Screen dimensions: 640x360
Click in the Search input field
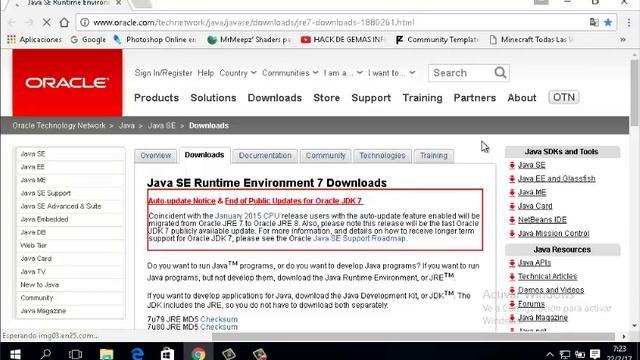click(460, 73)
